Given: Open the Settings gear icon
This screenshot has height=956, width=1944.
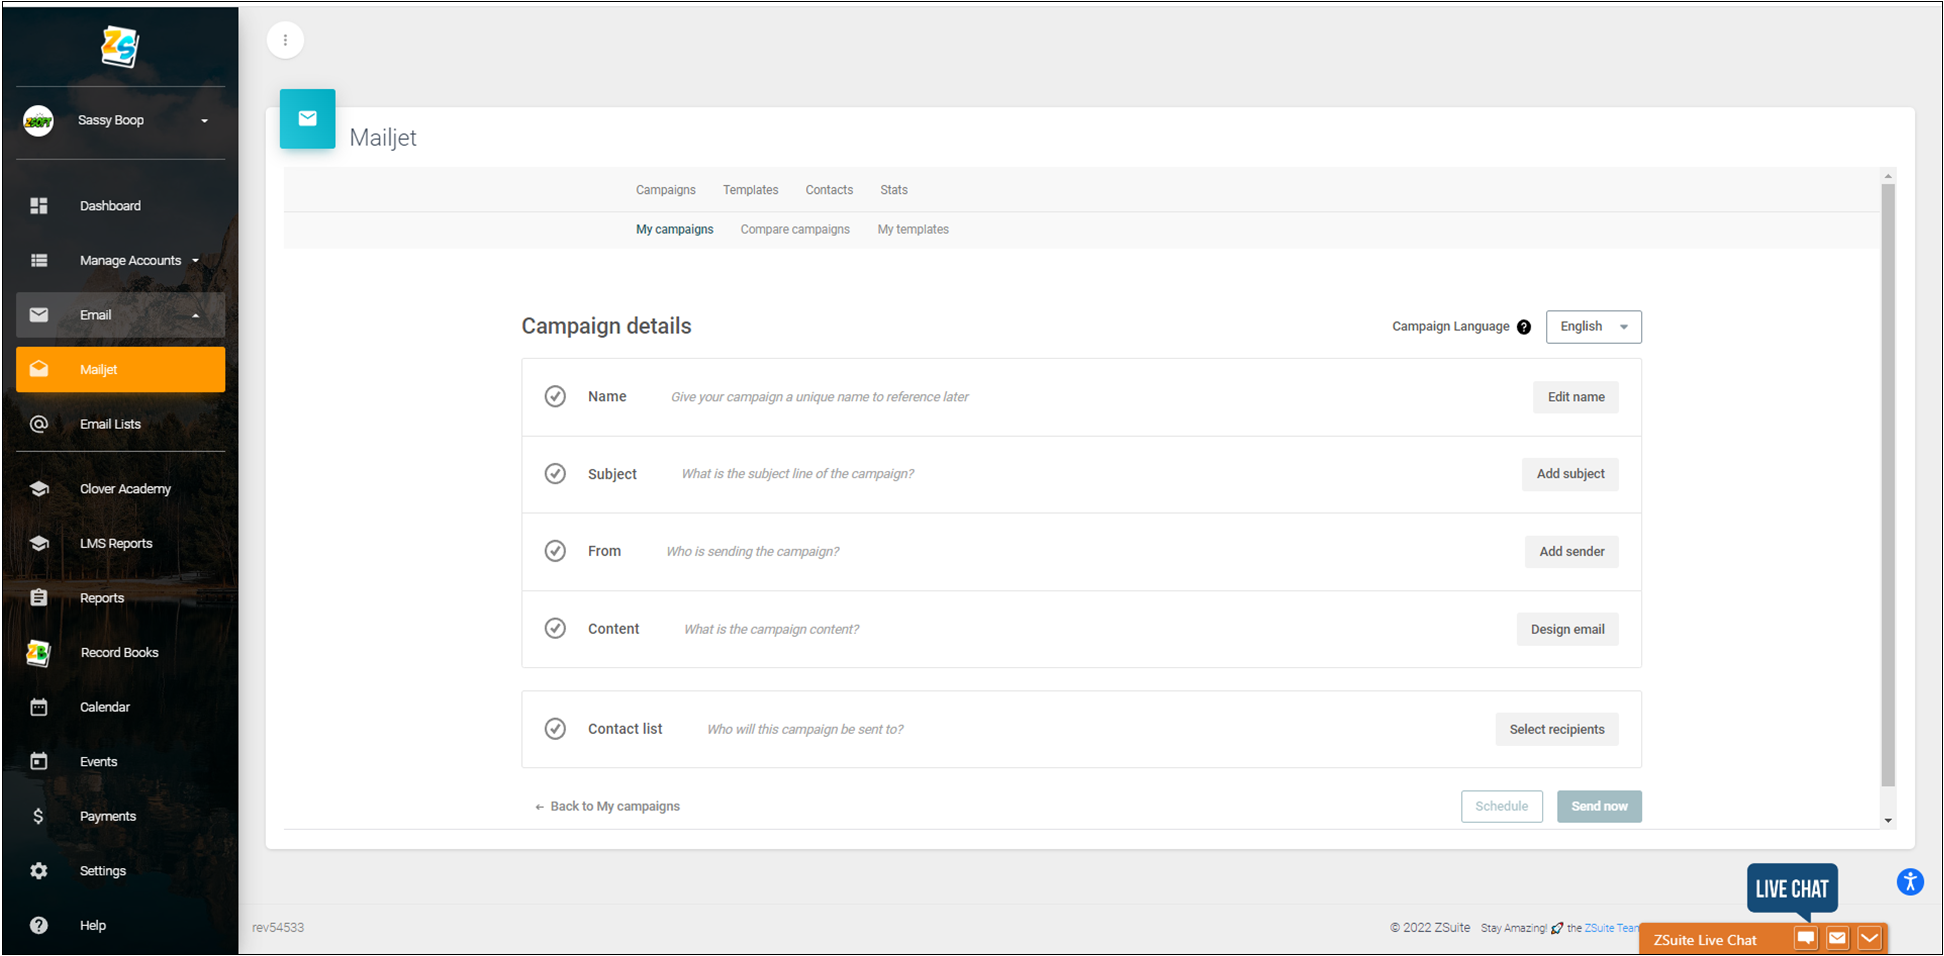Looking at the screenshot, I should [x=39, y=871].
